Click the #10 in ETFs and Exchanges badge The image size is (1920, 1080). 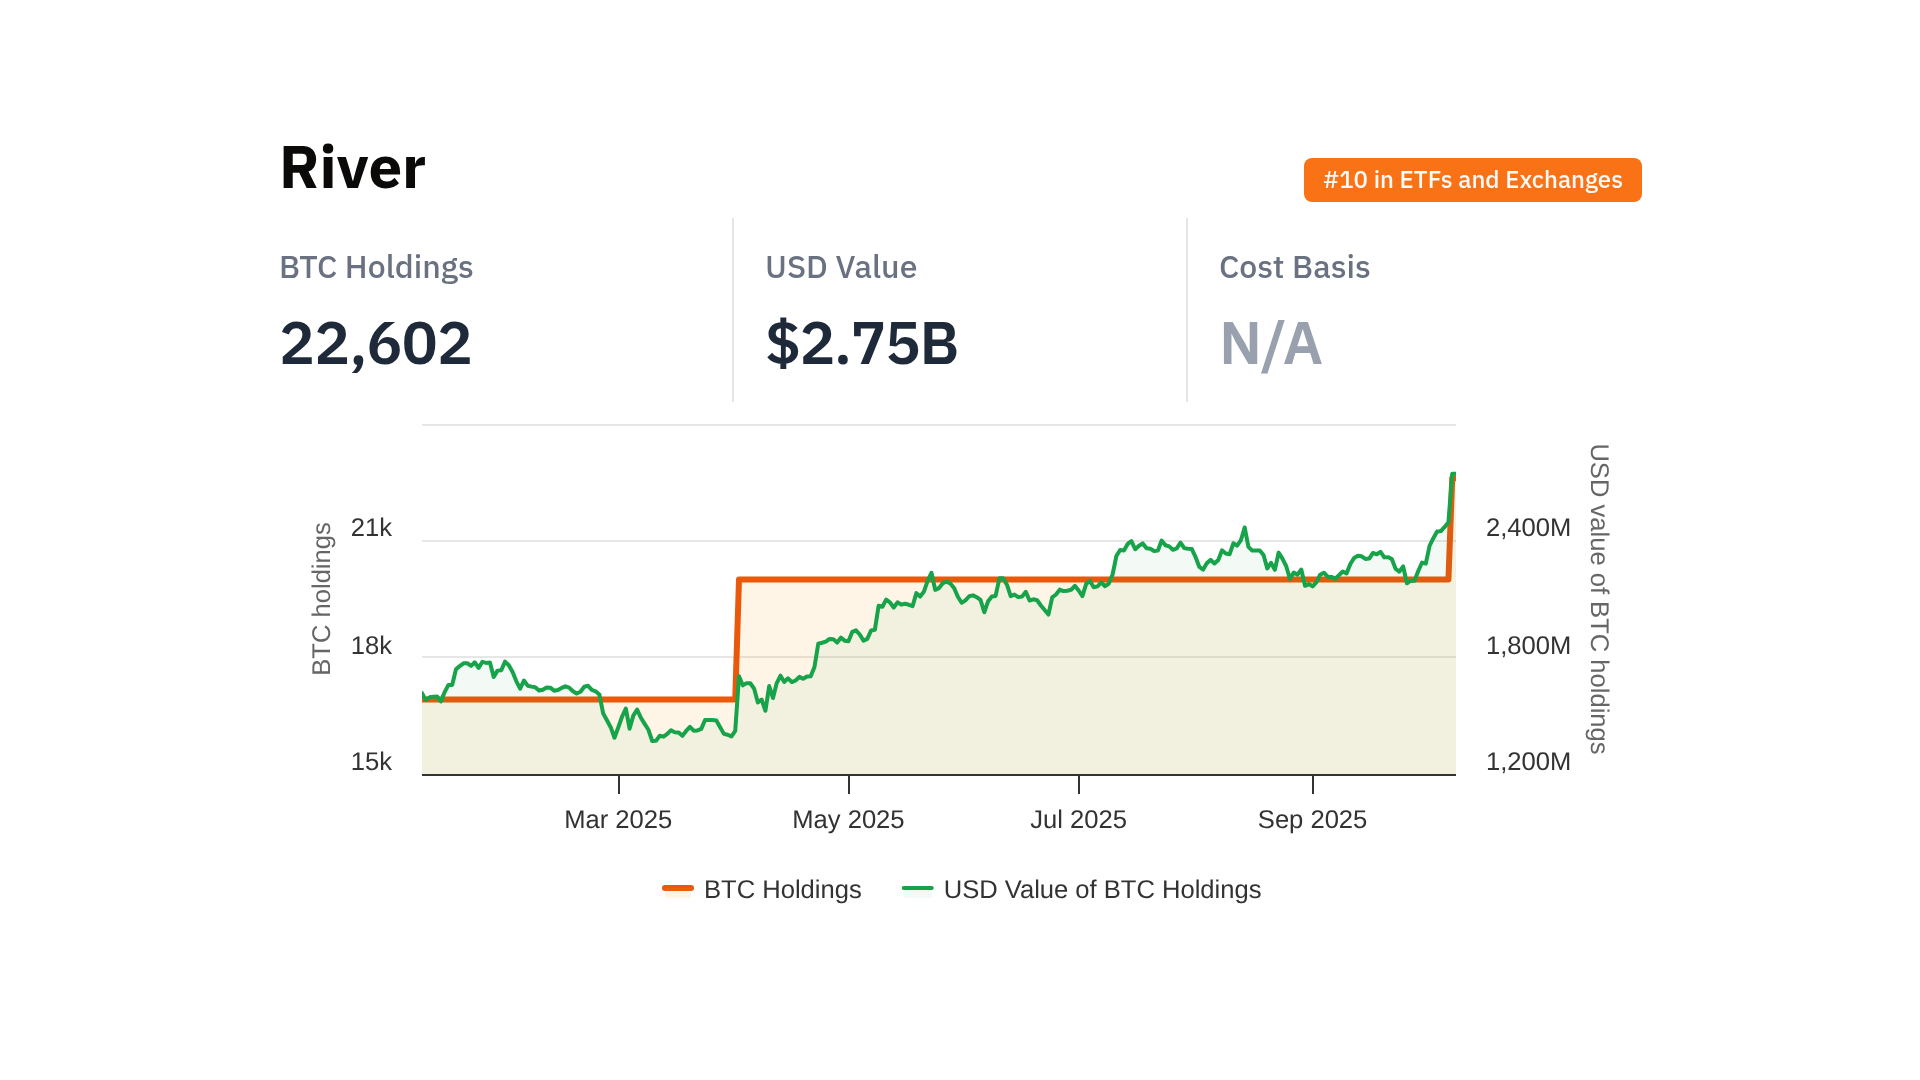click(1472, 180)
